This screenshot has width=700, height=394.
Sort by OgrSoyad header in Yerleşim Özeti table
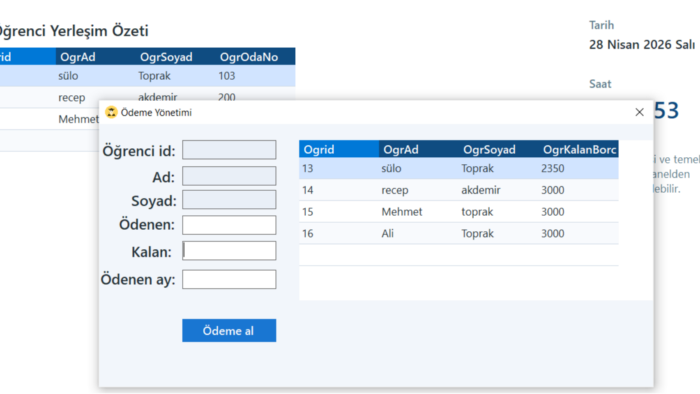[175, 57]
